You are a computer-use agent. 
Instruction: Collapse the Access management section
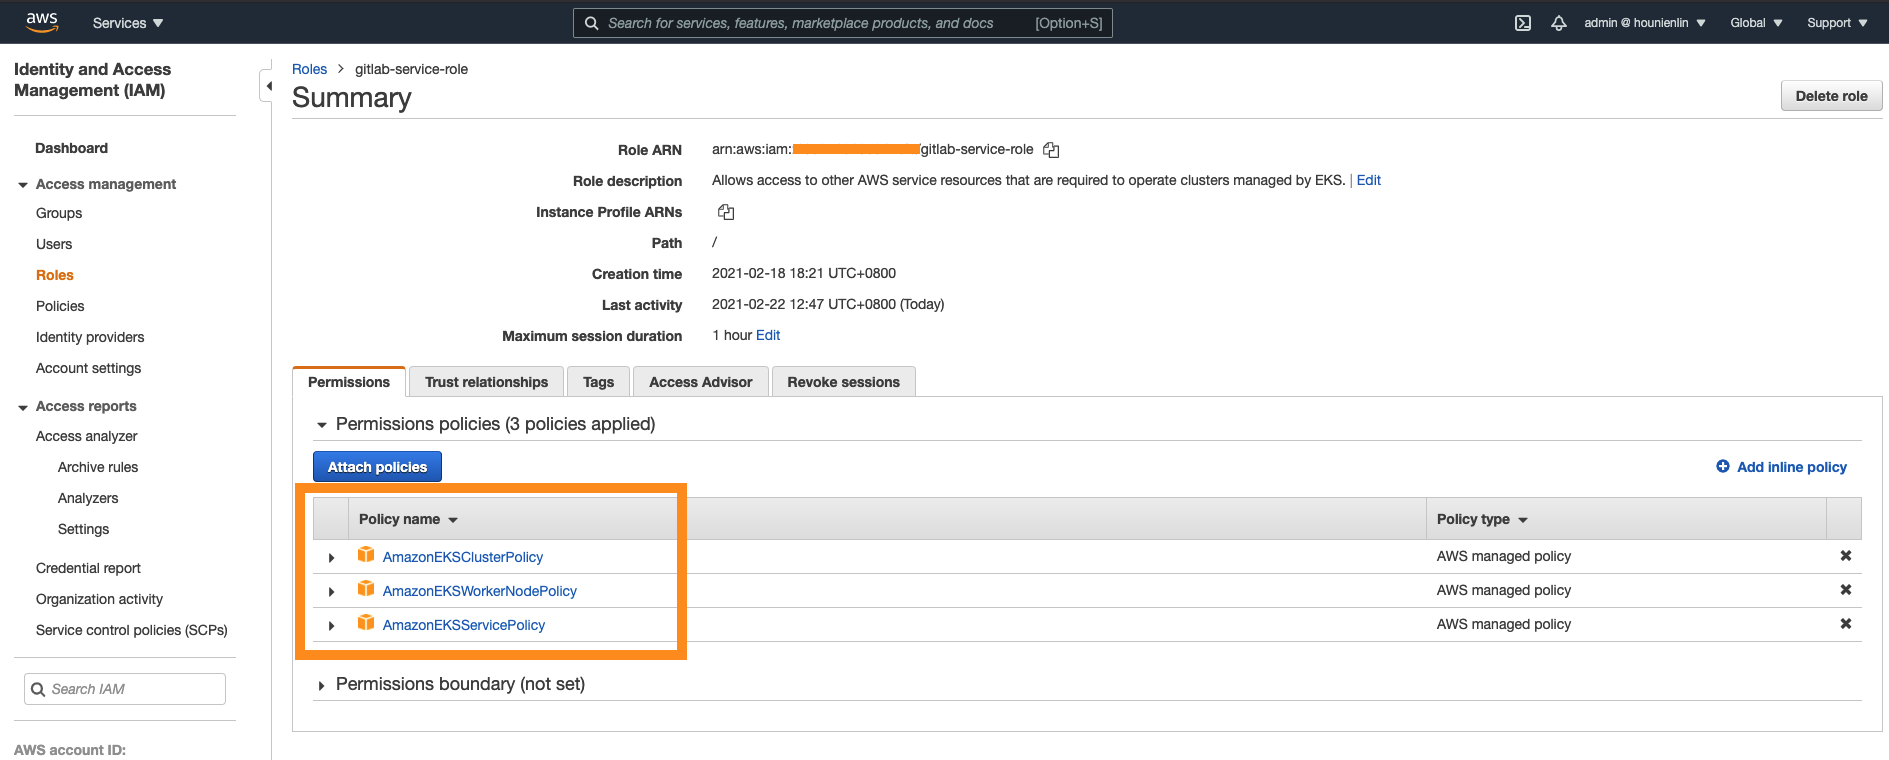23,185
